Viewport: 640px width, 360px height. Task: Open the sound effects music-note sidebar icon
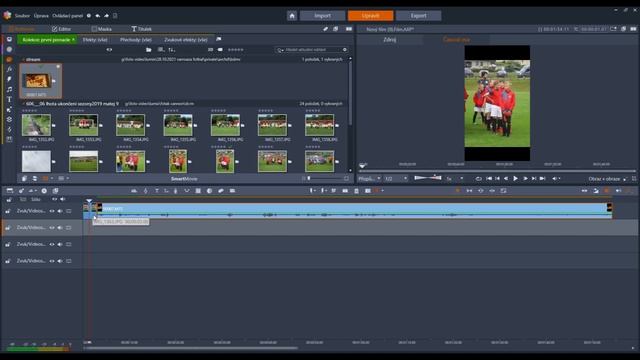click(x=9, y=89)
